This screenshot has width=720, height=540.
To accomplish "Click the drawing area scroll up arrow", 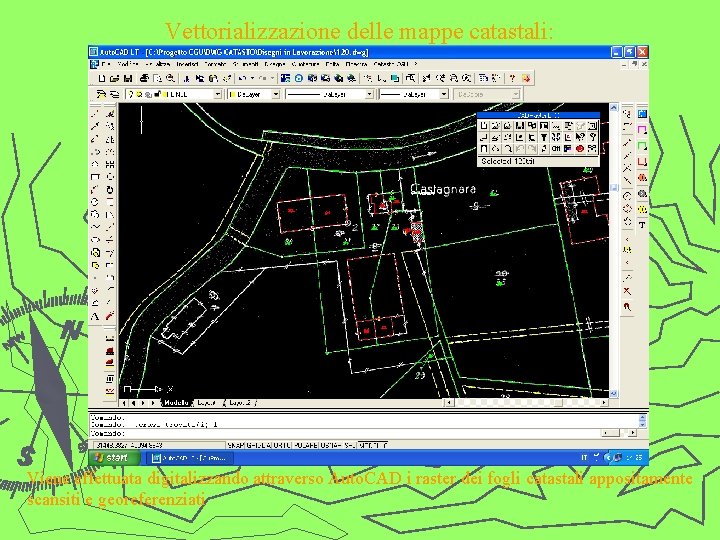I will click(614, 108).
